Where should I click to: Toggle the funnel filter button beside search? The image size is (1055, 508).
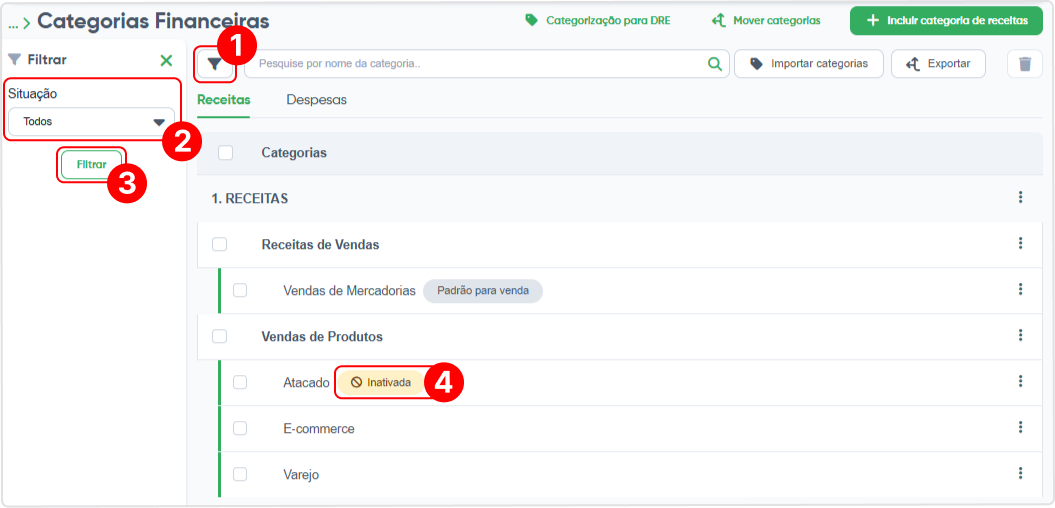215,64
